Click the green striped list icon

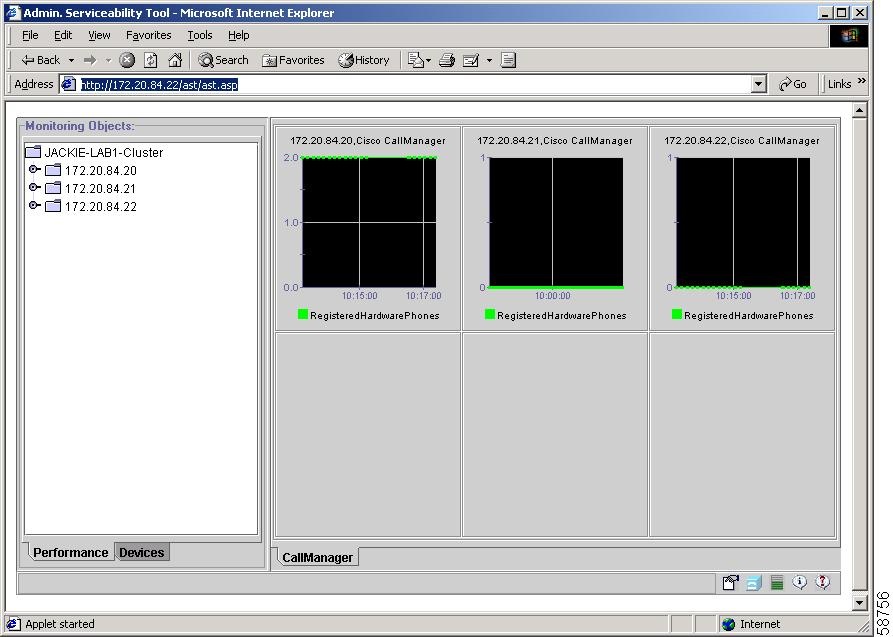[777, 582]
